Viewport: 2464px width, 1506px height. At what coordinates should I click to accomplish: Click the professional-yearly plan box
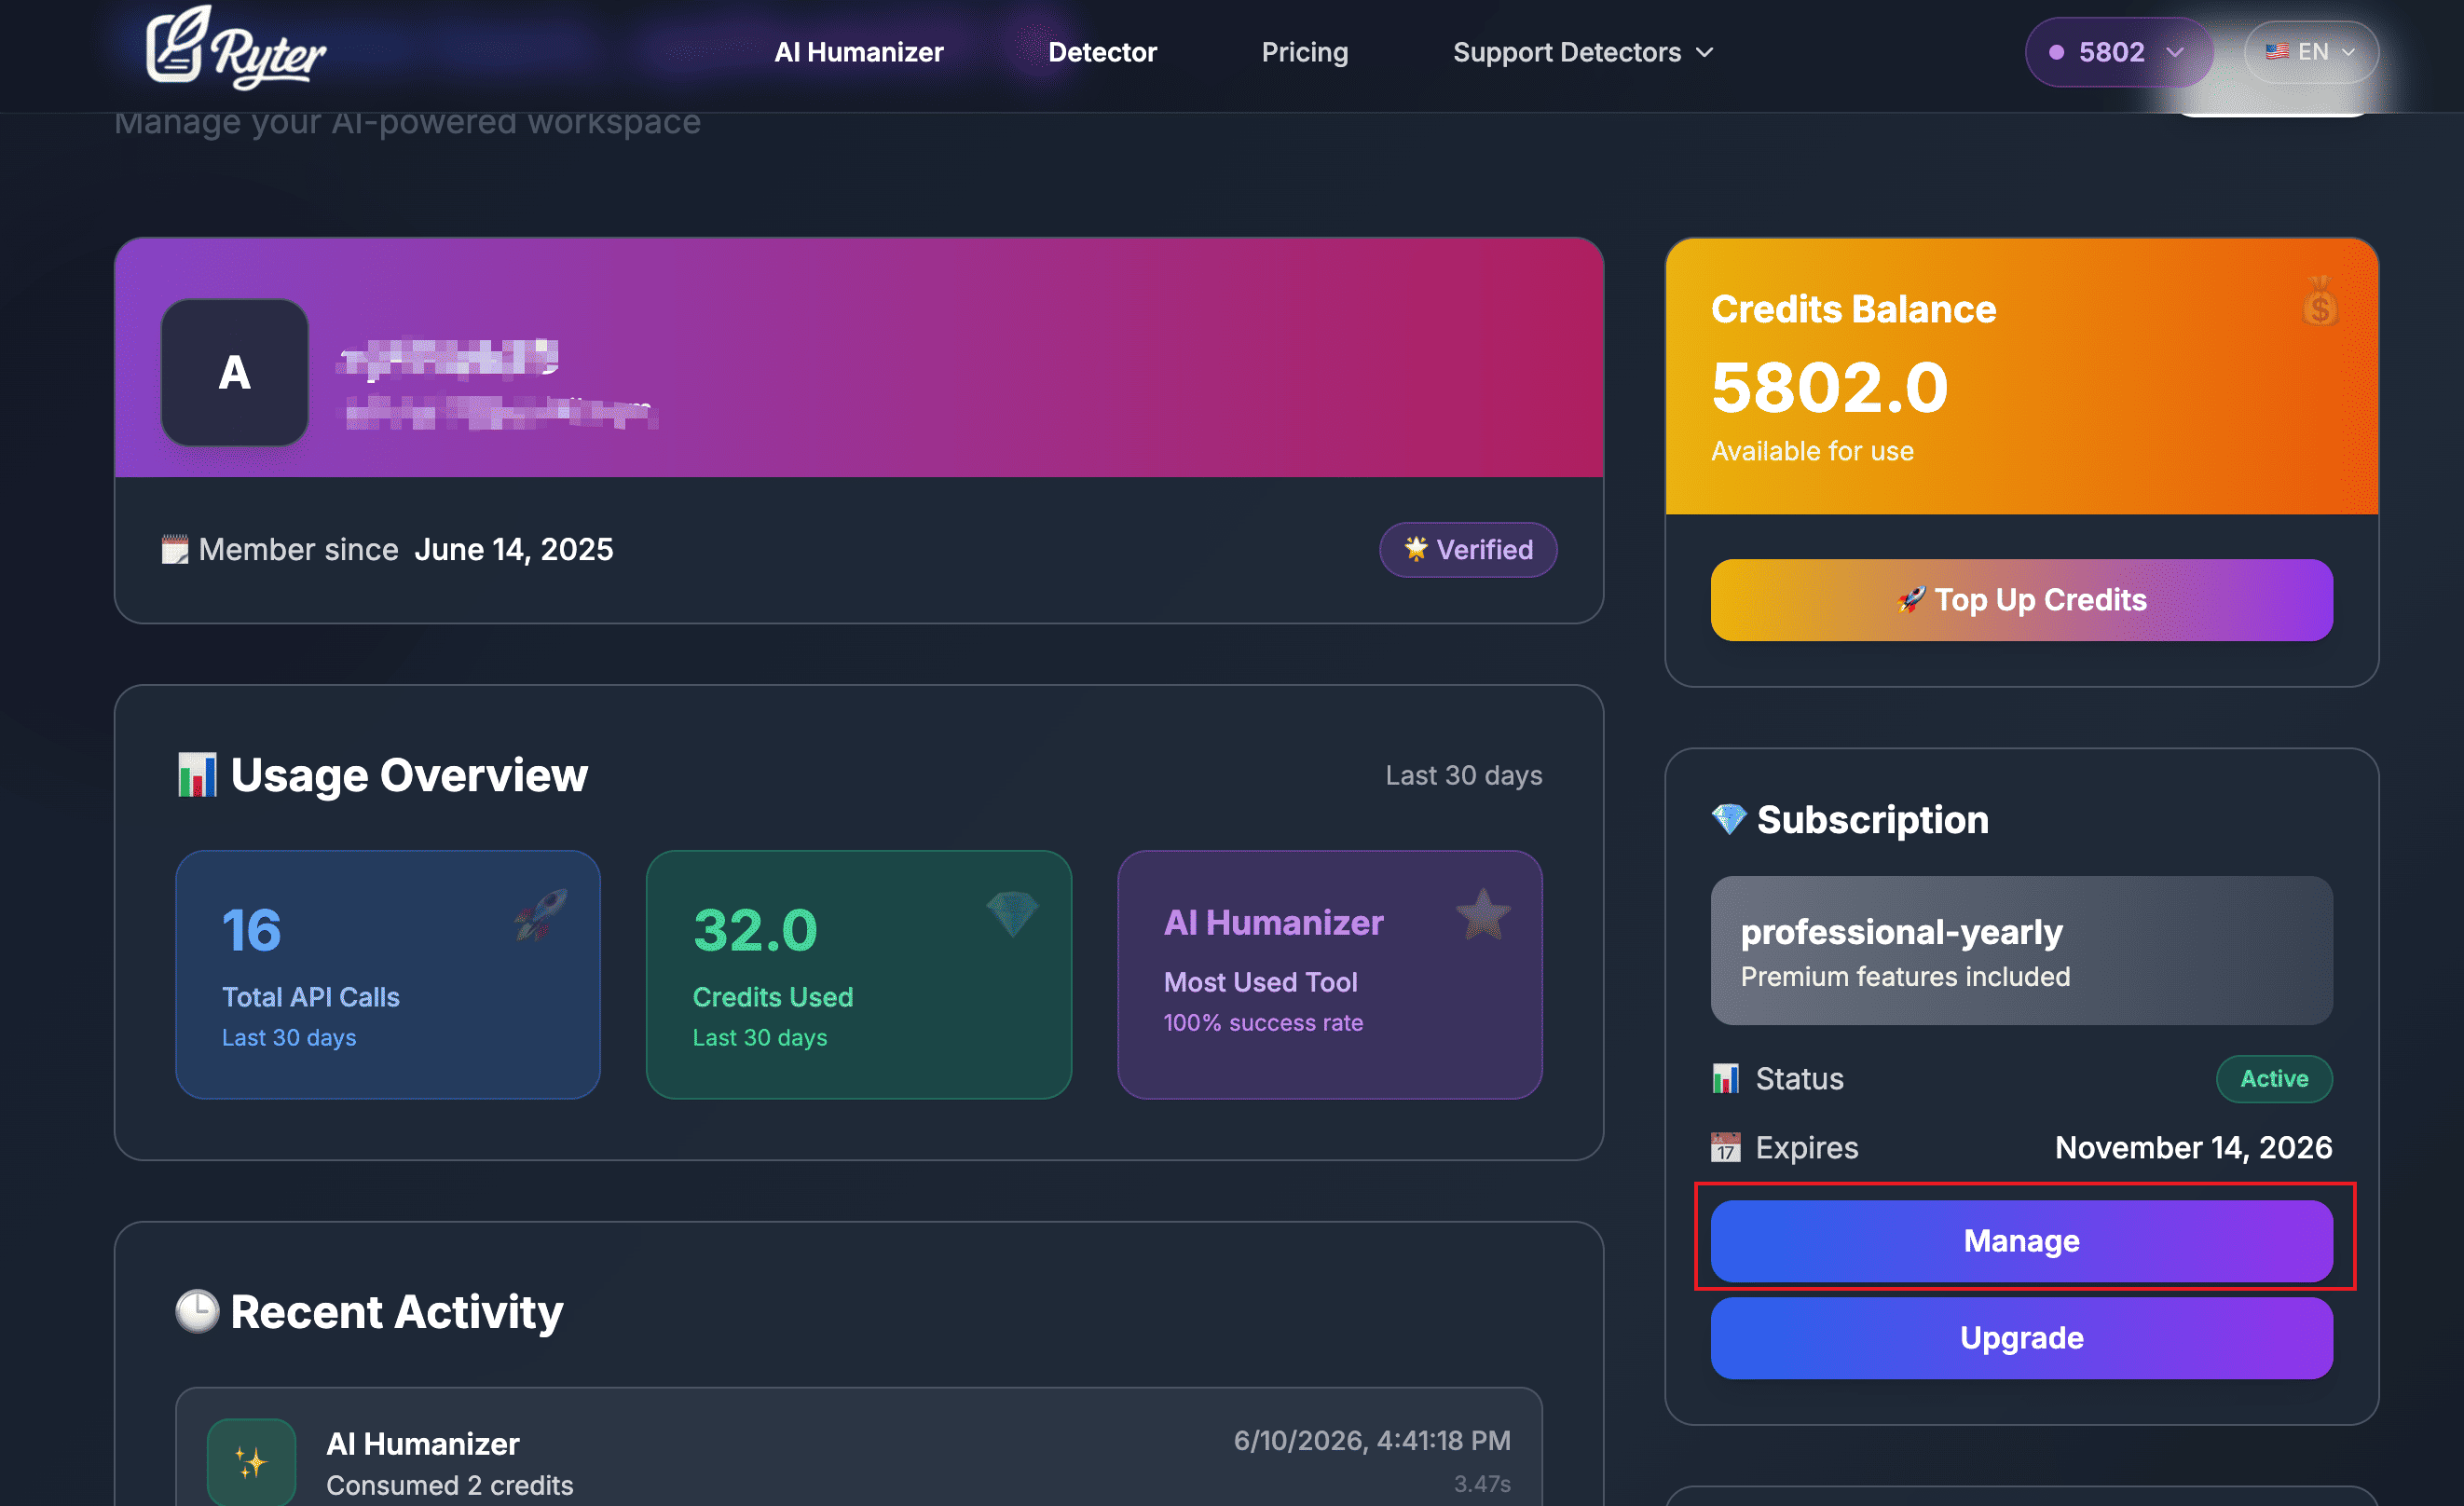(x=2021, y=951)
